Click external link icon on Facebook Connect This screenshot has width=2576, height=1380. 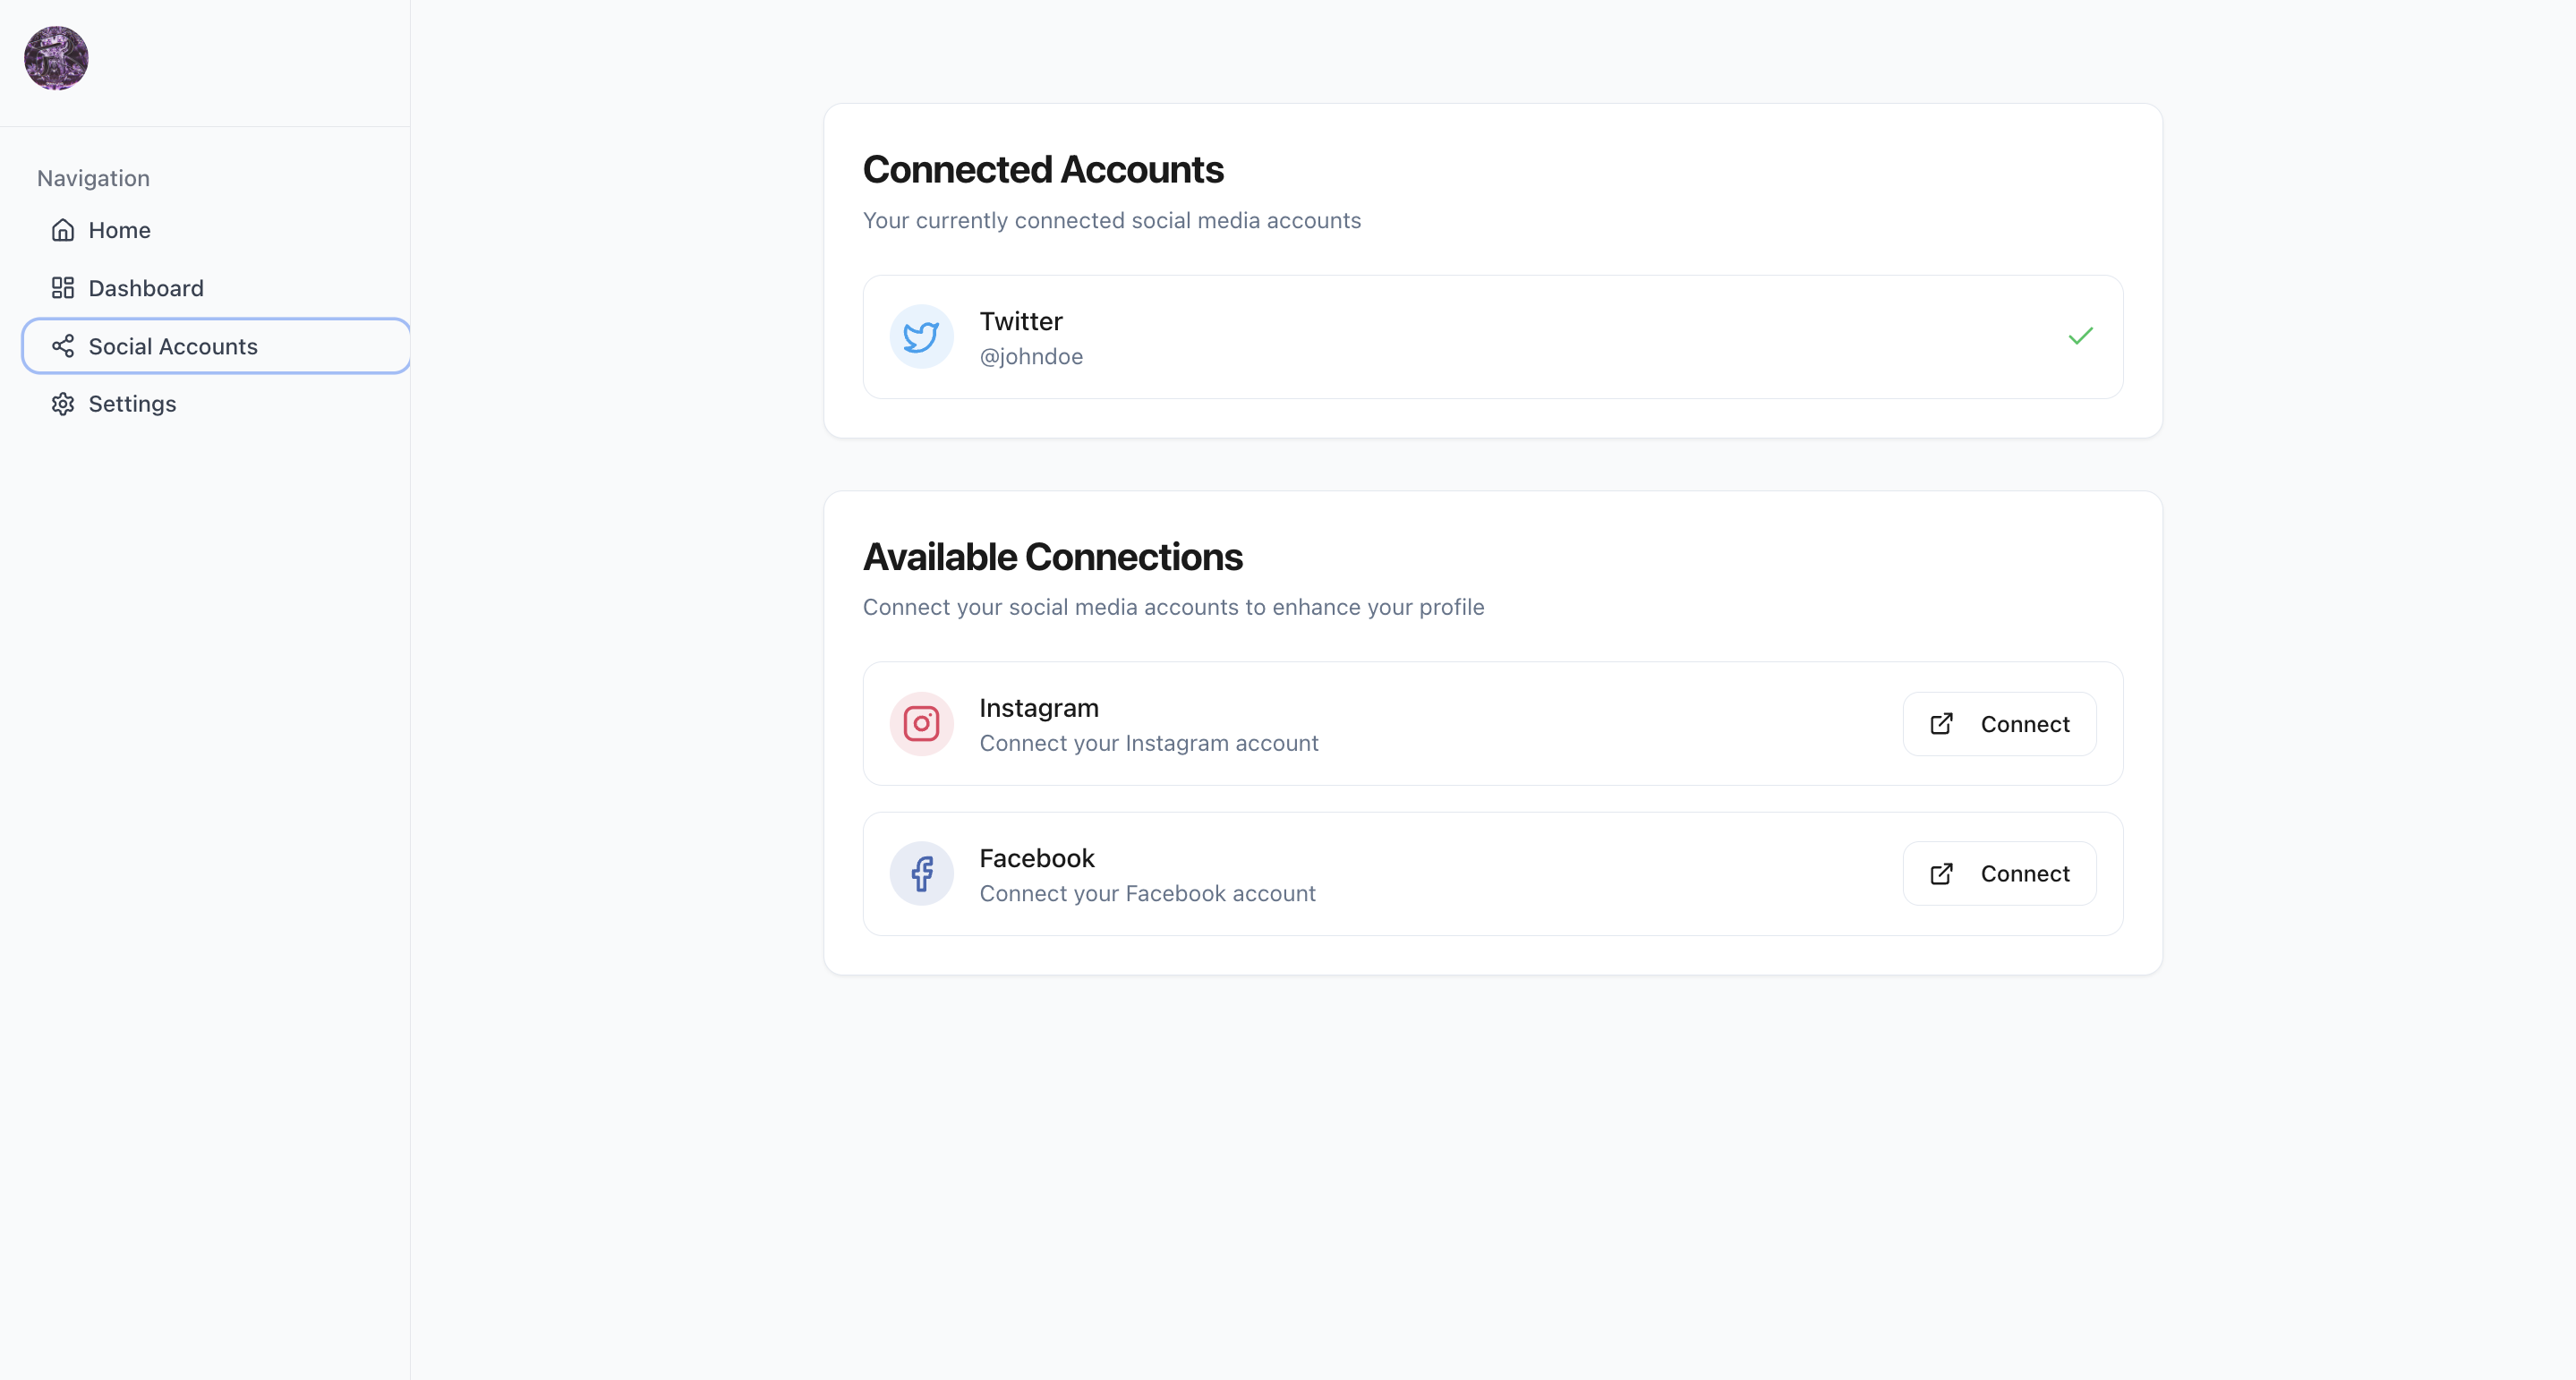click(1941, 873)
